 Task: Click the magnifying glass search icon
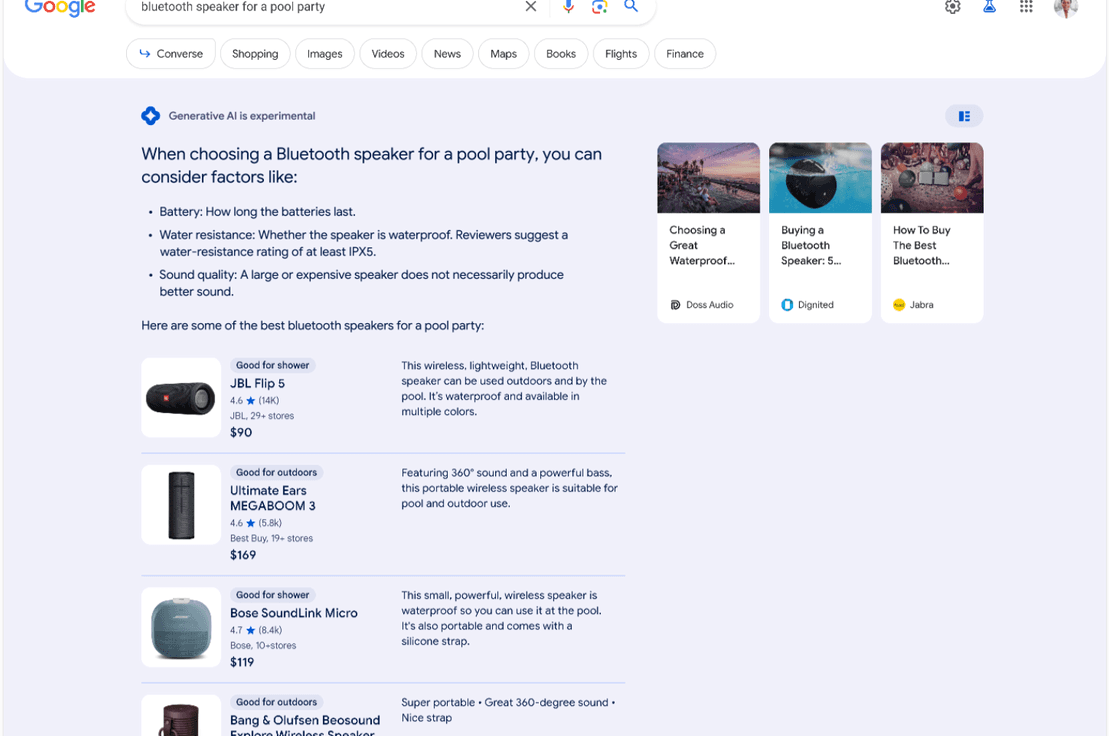(631, 6)
